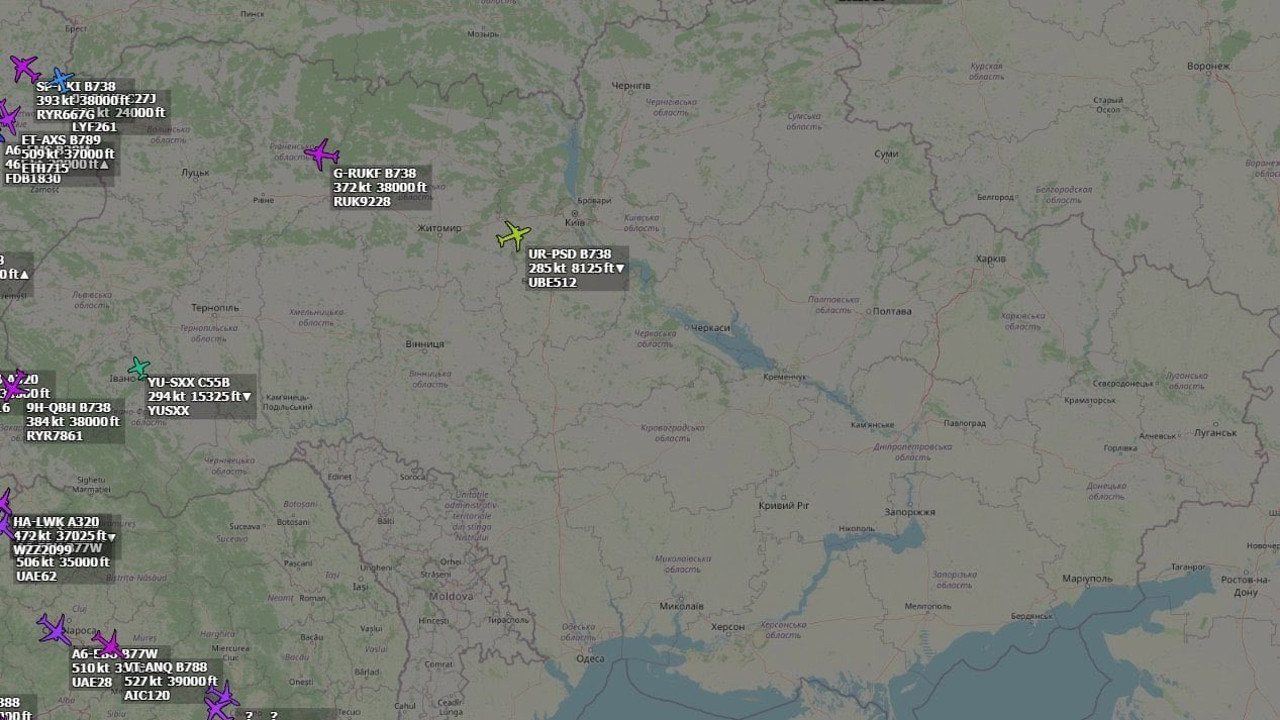Select the magenta aircraft directly above the UAE28 label
Screen dimensions: 1280x720
[106, 643]
